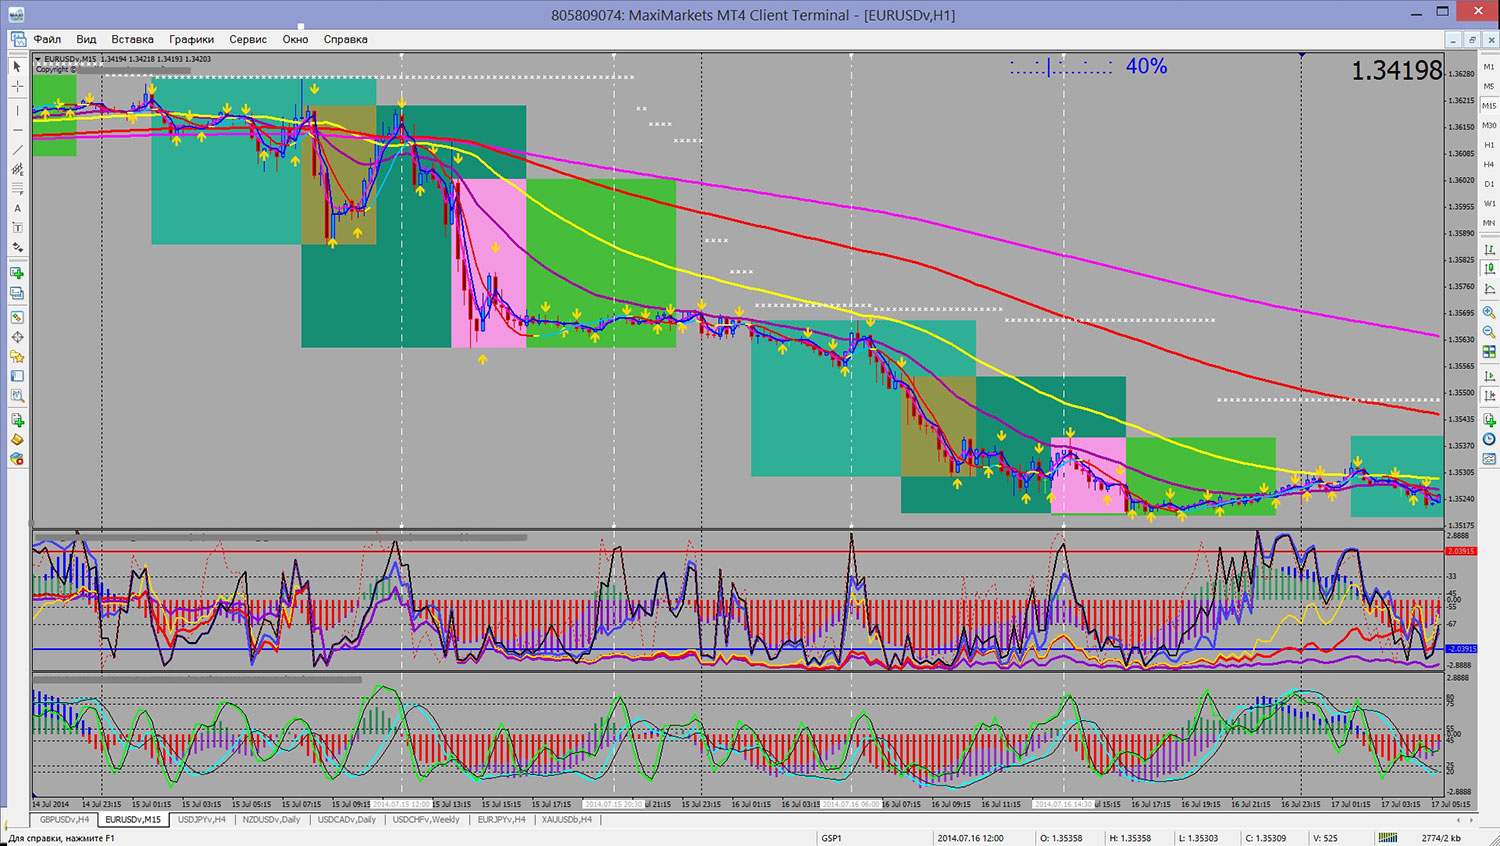
Task: Switch to W1 timeframe
Action: [1489, 203]
